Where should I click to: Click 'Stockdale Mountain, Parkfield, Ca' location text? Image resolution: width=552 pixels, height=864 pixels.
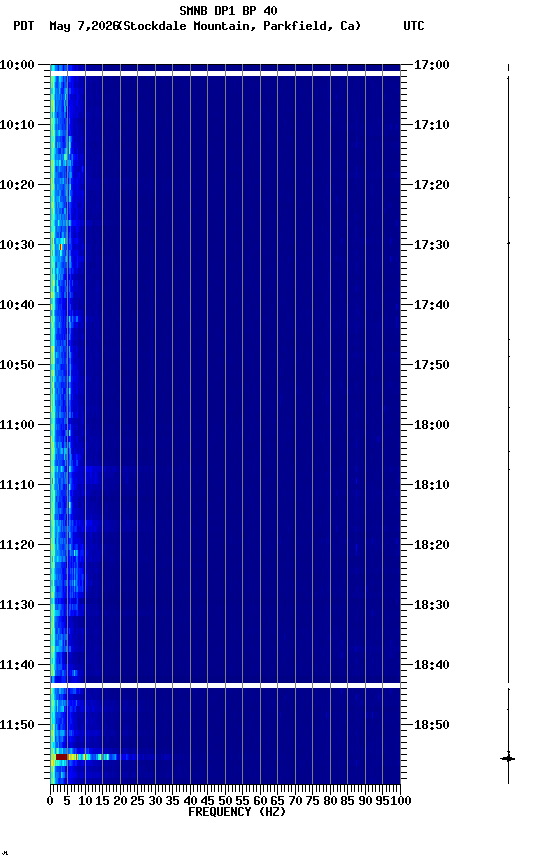[x=239, y=26]
